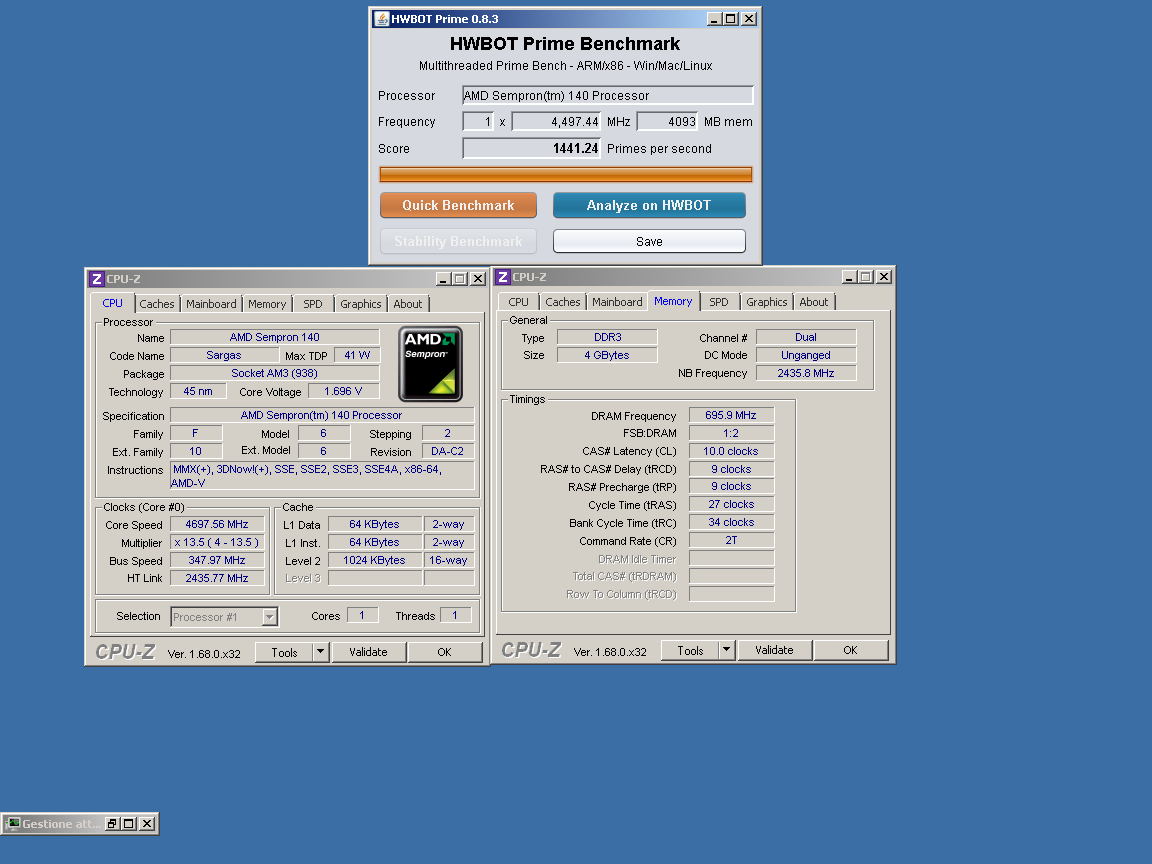
Task: Close the minimized Gestione attività window
Action: tap(147, 824)
